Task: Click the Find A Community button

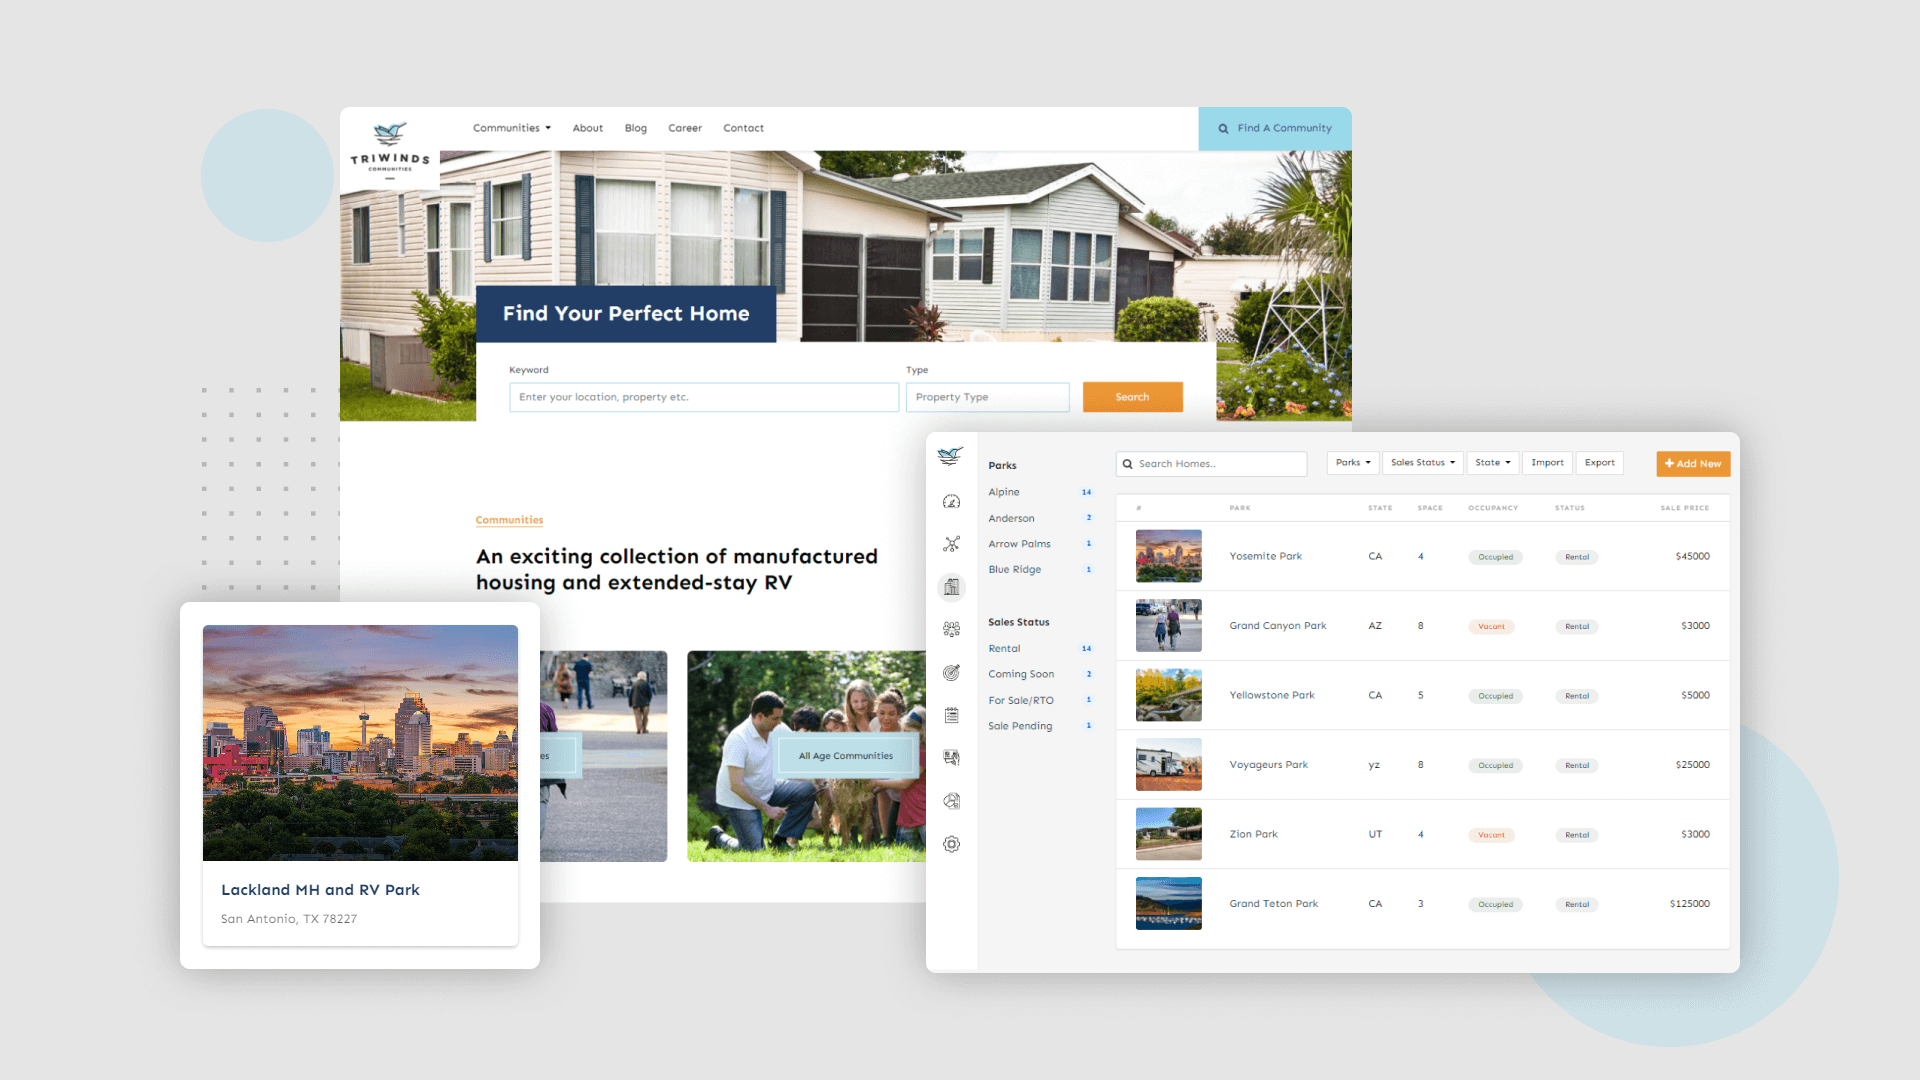Action: [1274, 128]
